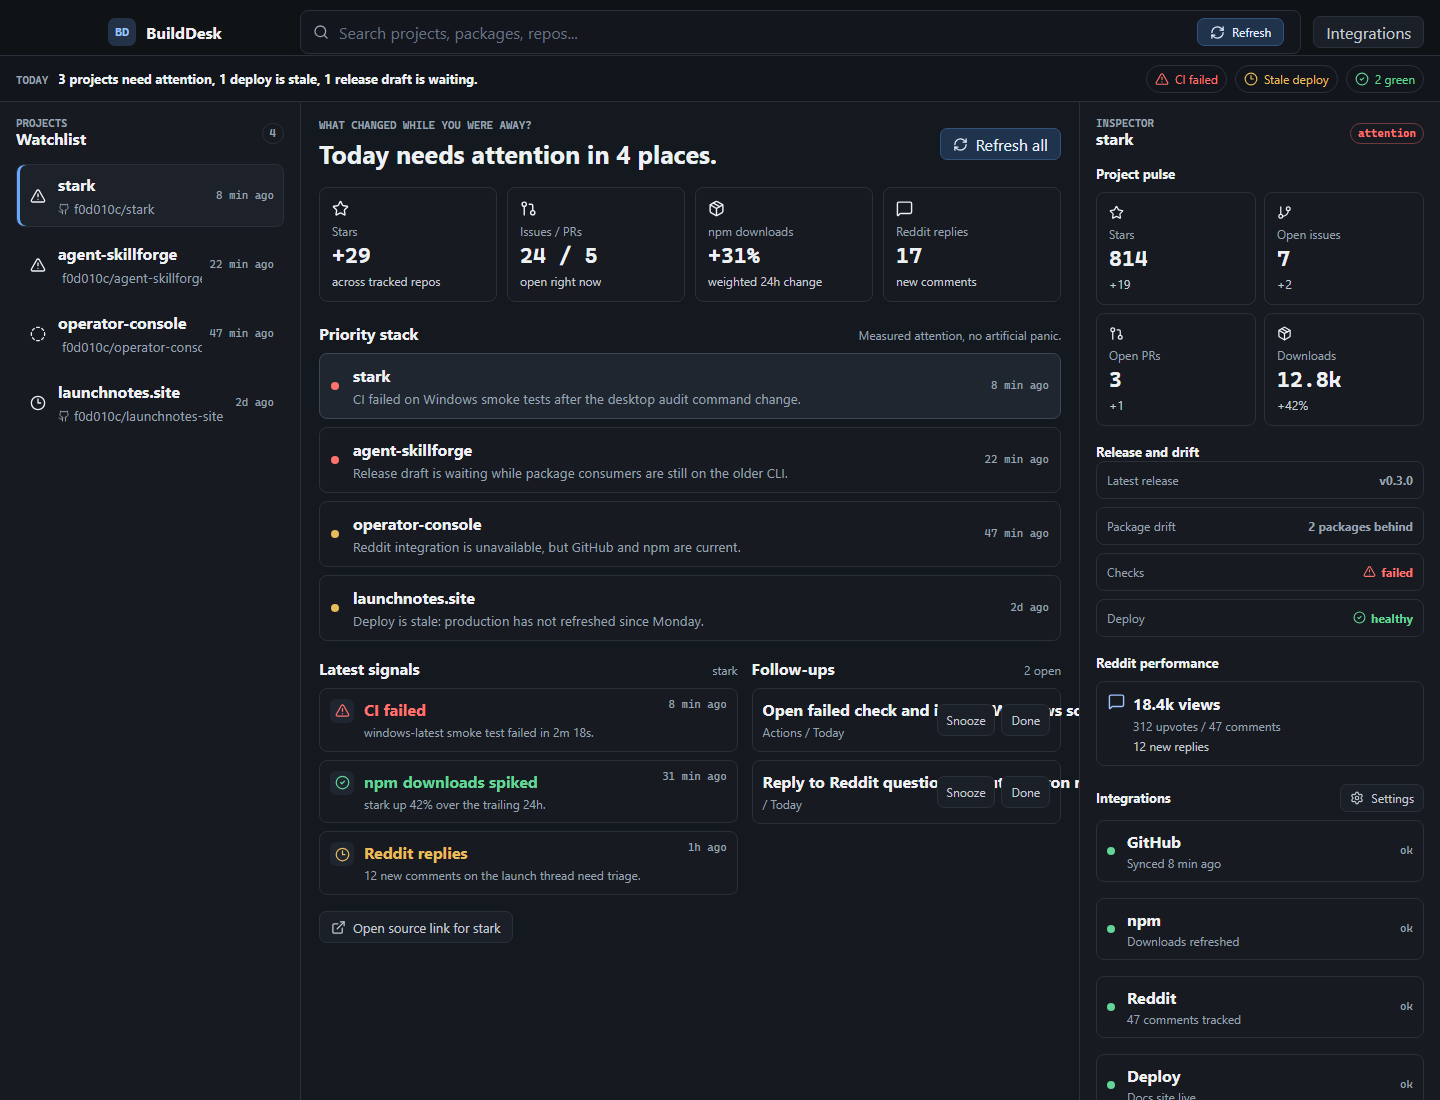Click the failed warning icon in Checks row

tap(1370, 572)
